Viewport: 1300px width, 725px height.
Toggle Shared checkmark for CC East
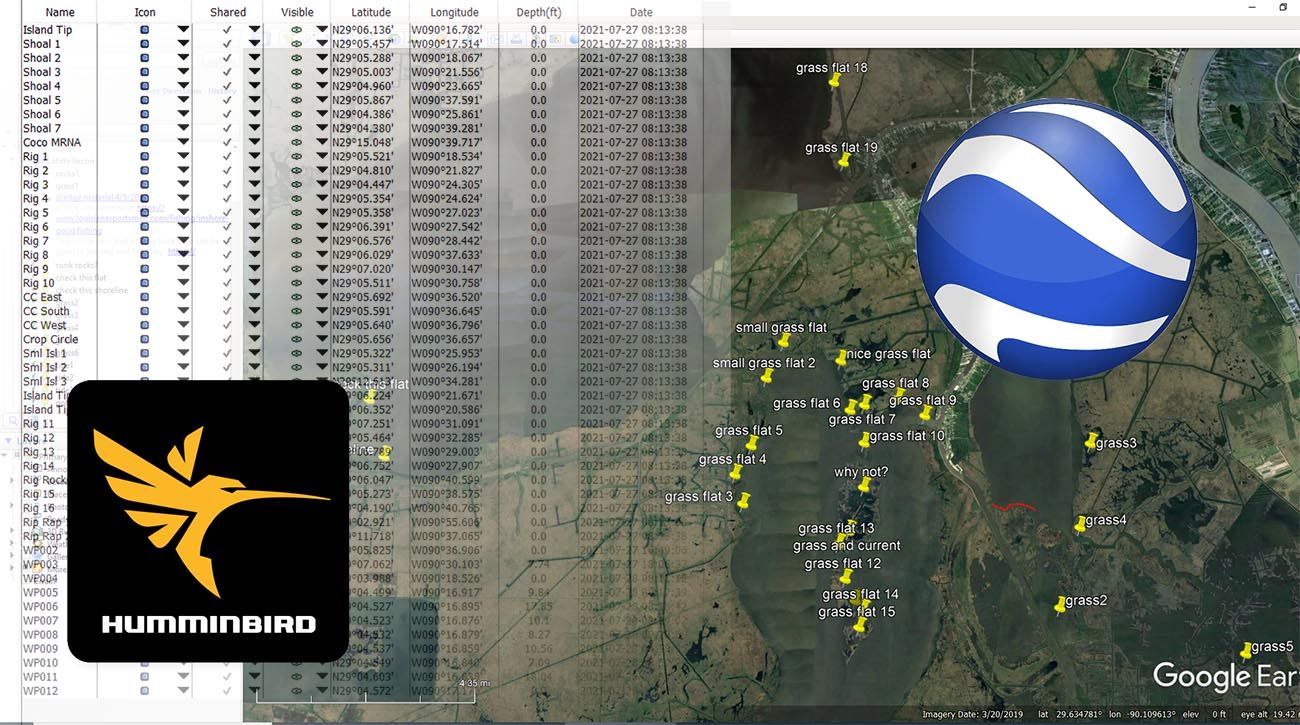click(227, 297)
